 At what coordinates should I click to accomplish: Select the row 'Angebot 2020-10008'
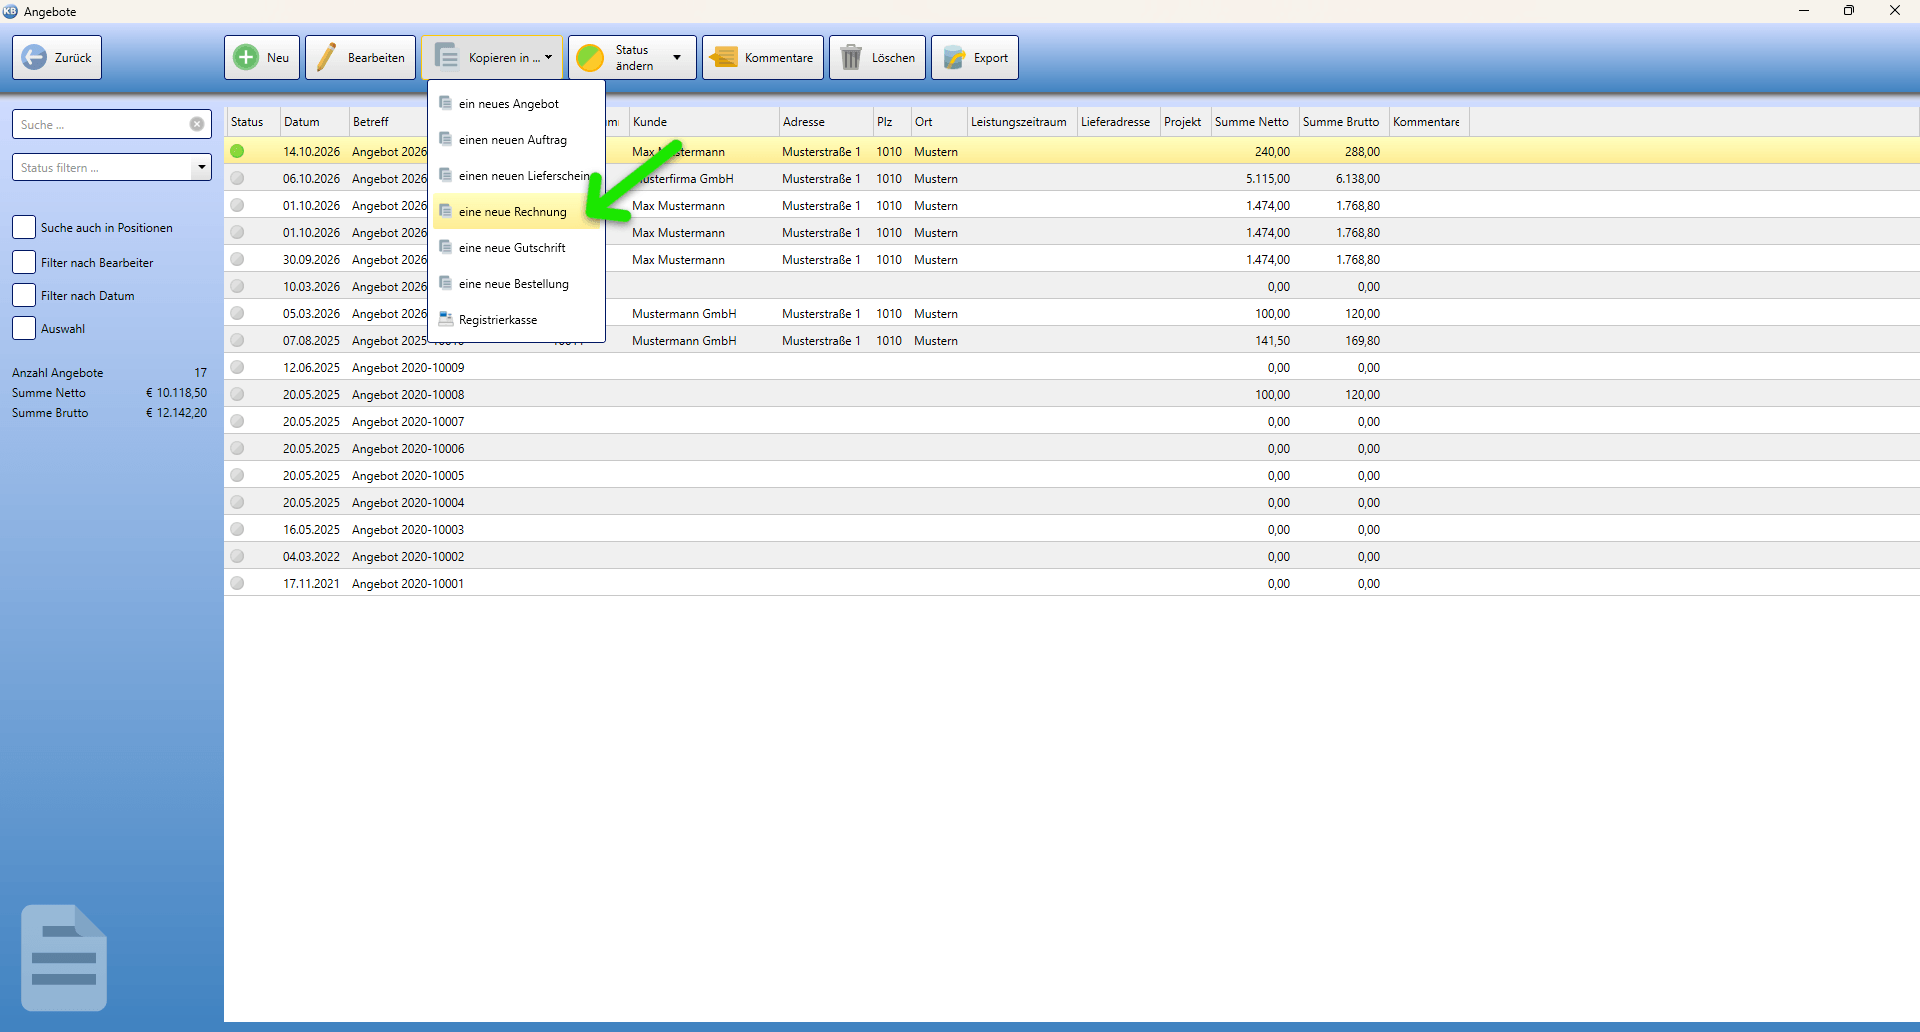[x=1071, y=394]
